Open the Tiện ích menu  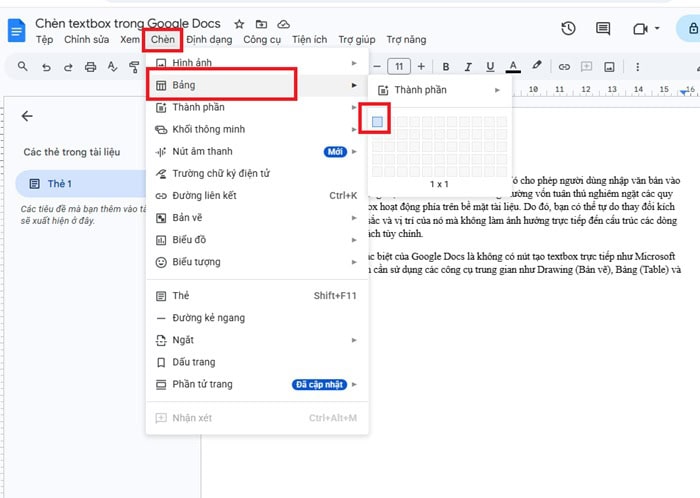click(309, 40)
